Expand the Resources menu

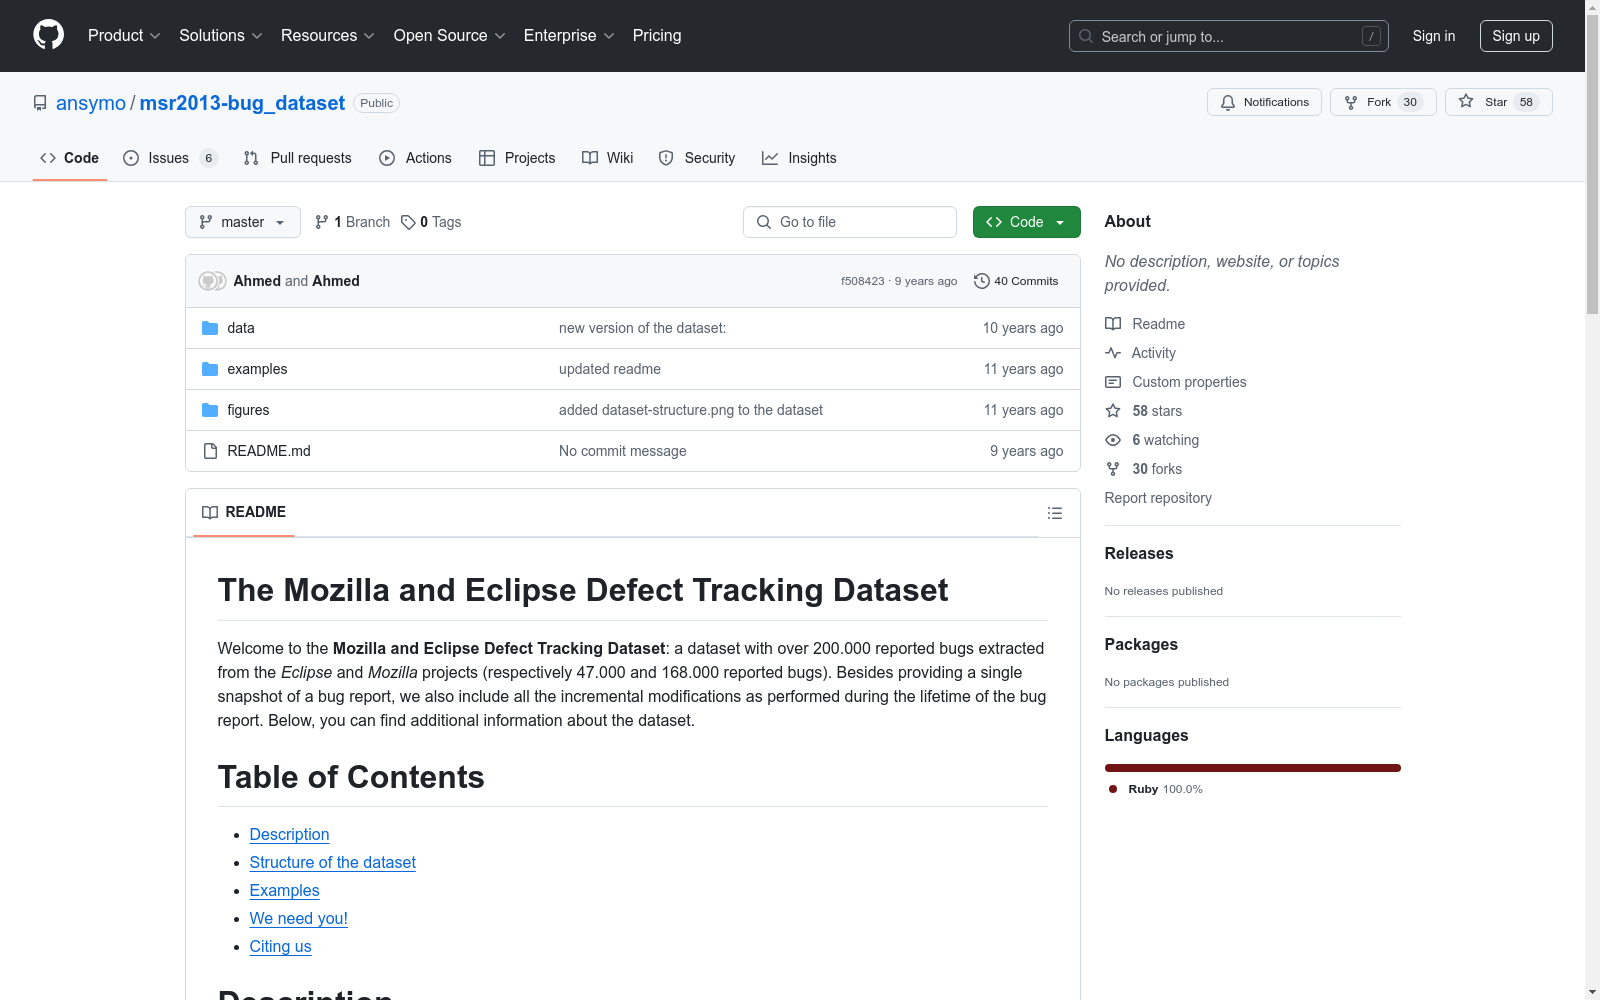[x=328, y=36]
